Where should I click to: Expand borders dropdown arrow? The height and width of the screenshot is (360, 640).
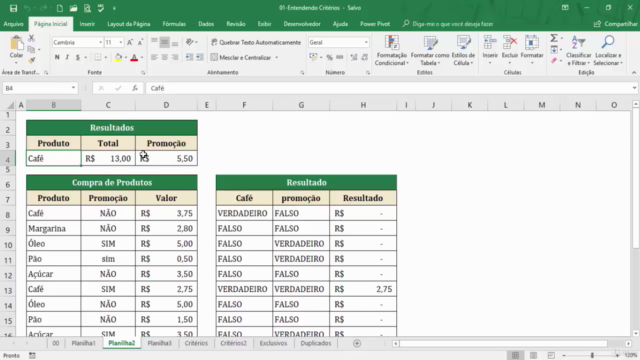tap(105, 58)
